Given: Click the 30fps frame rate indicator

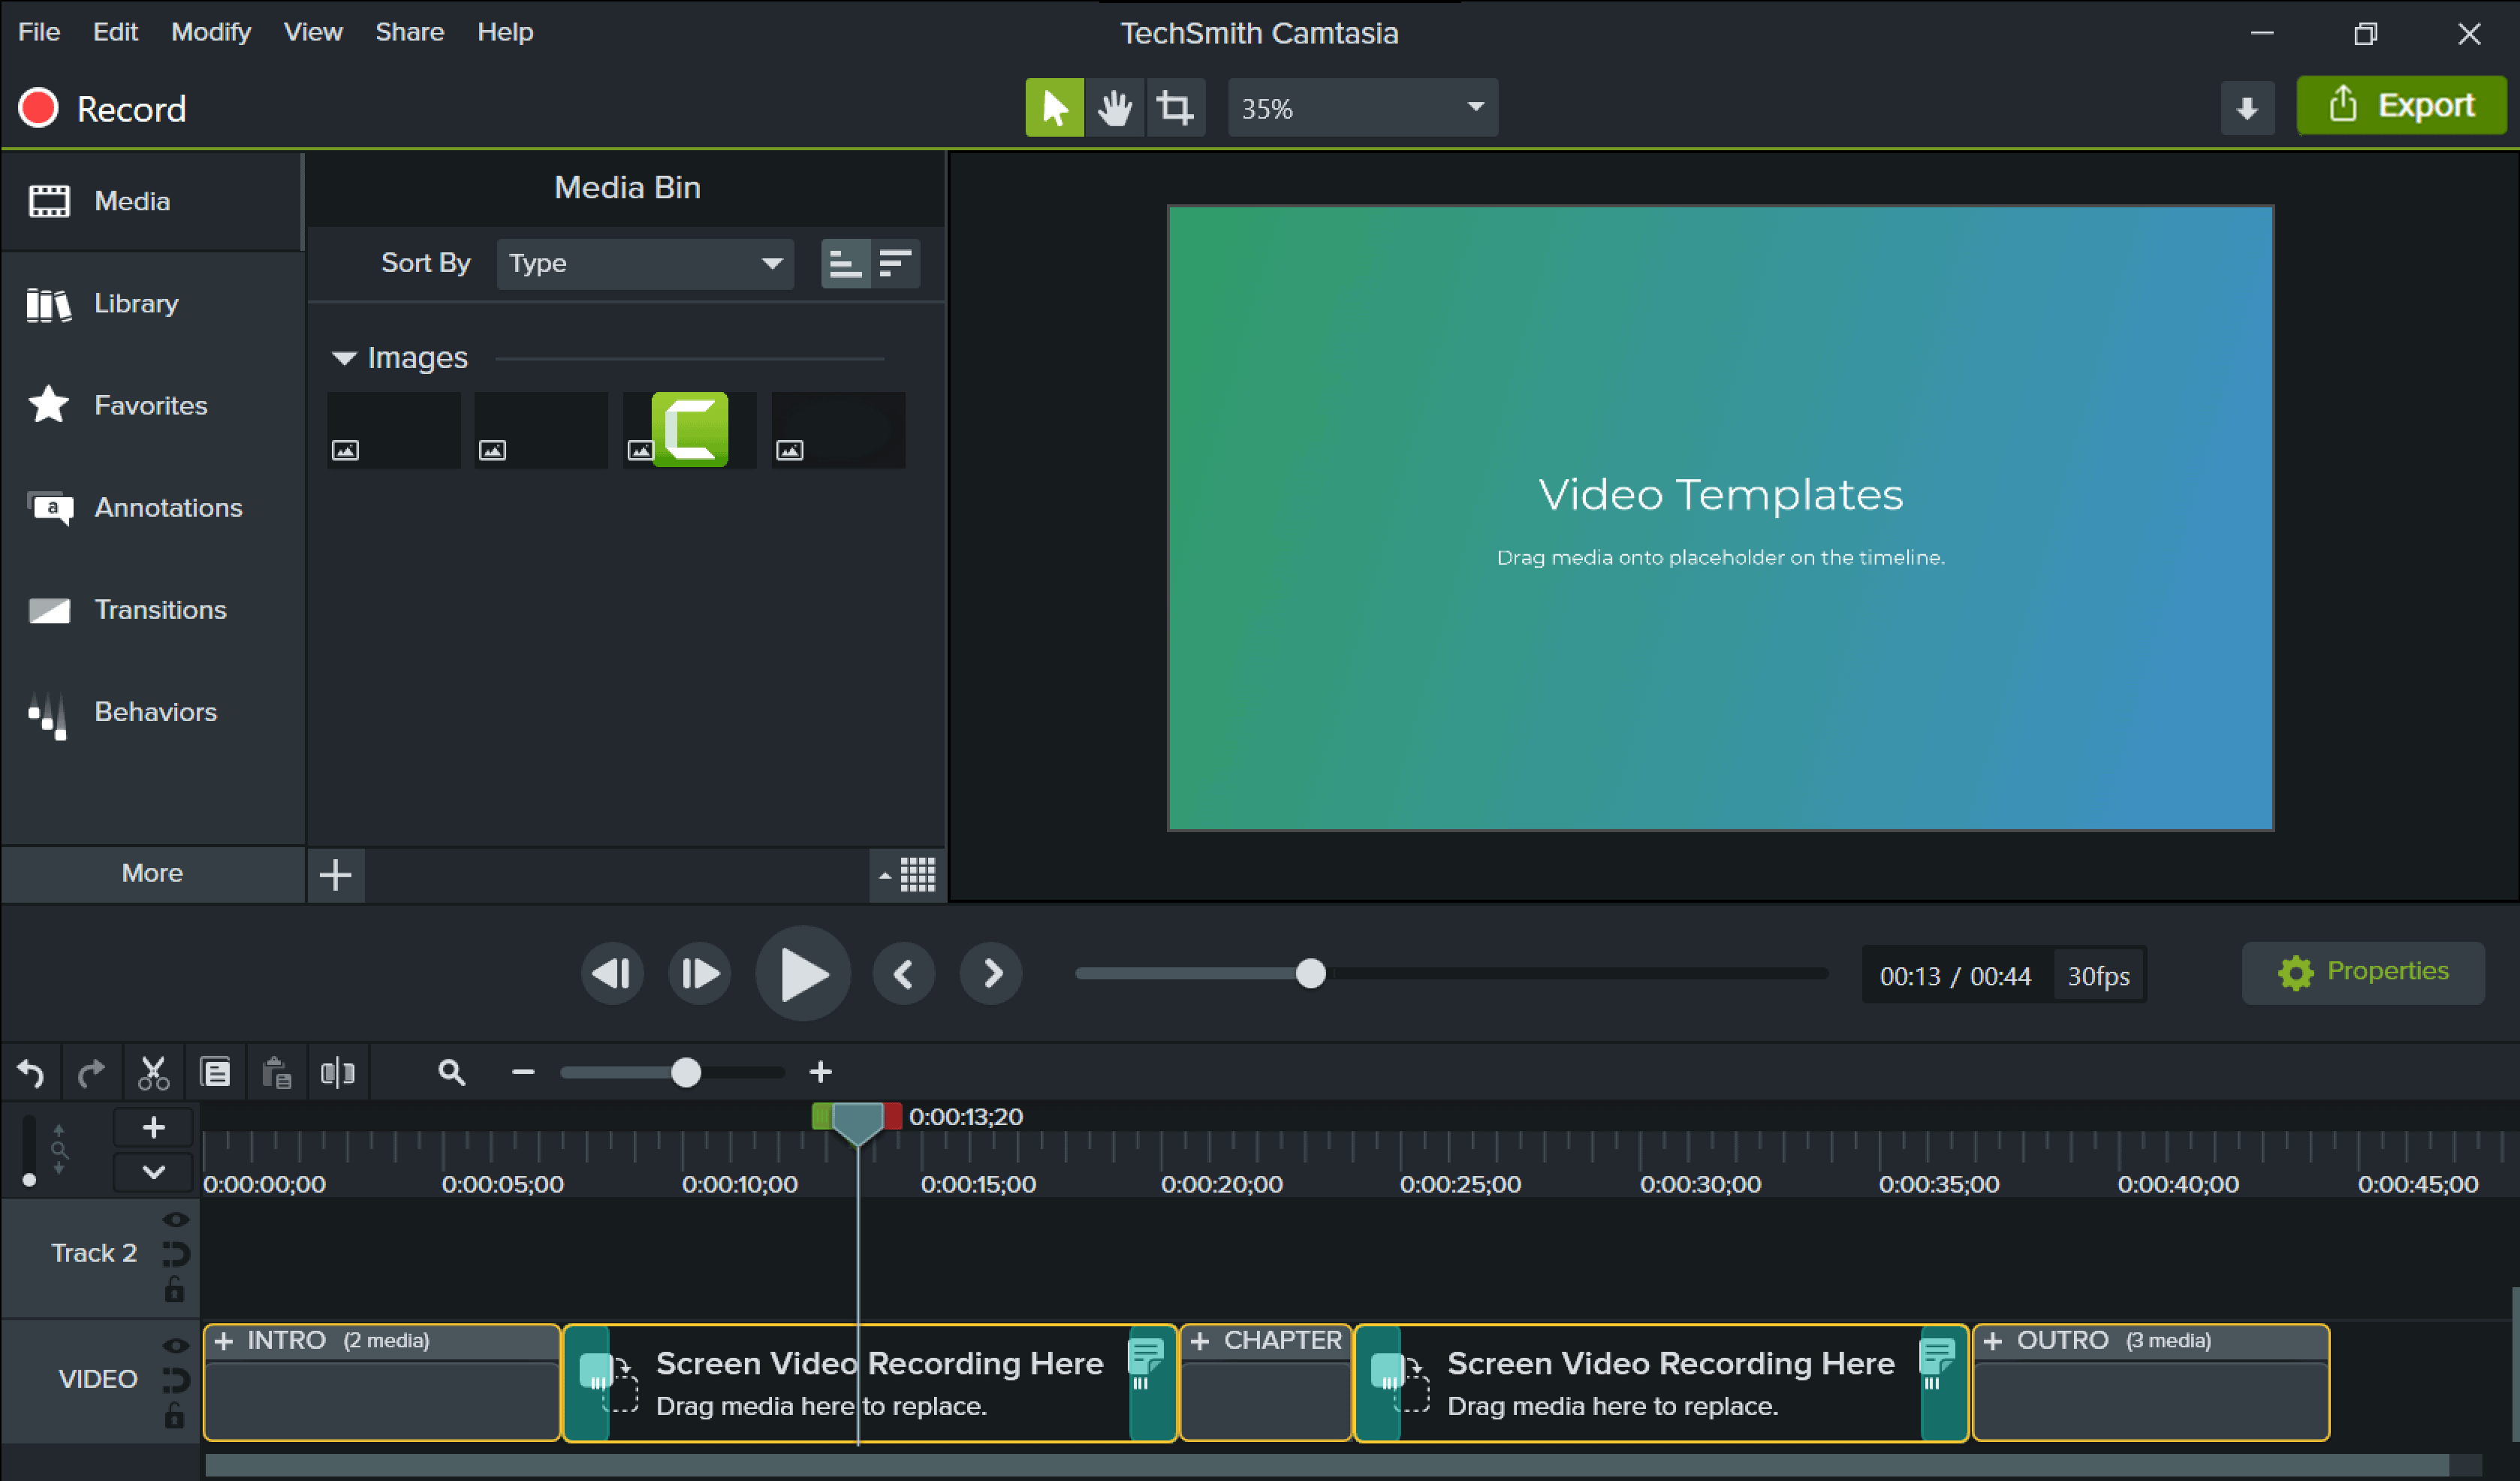Looking at the screenshot, I should (2098, 976).
